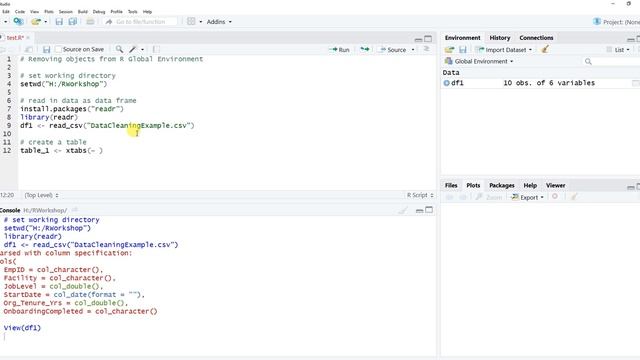Minimize the source editor pane
Viewport: 640px width, 360px height.
[x=418, y=39]
